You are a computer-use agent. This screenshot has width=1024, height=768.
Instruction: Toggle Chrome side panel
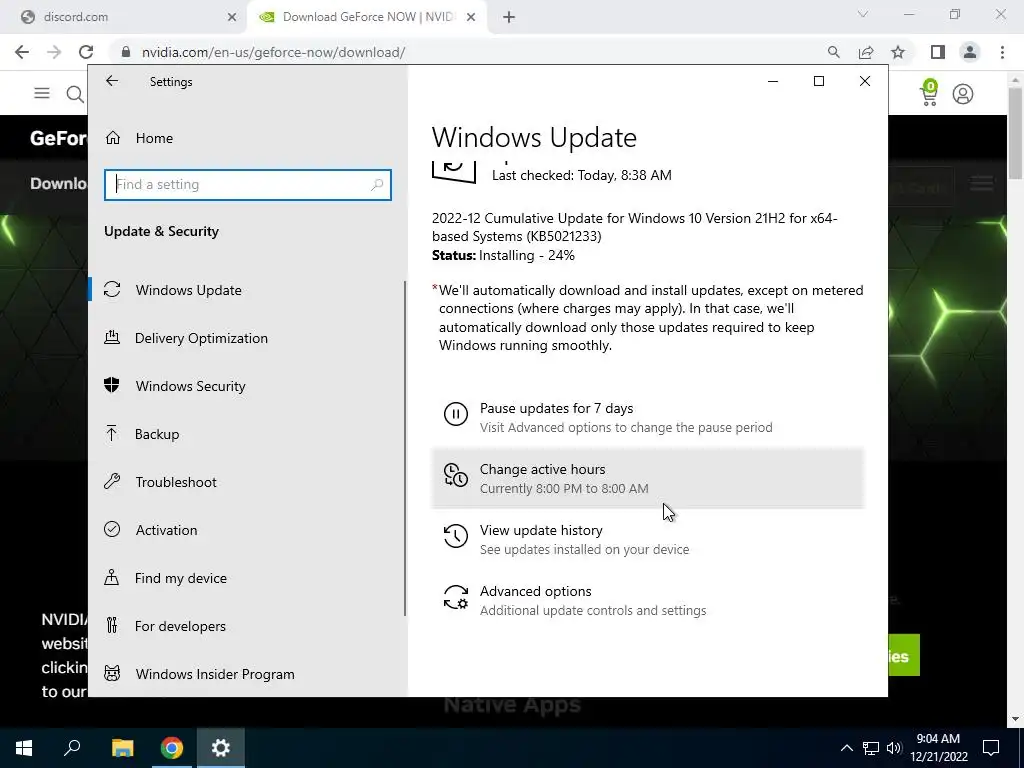tap(938, 52)
